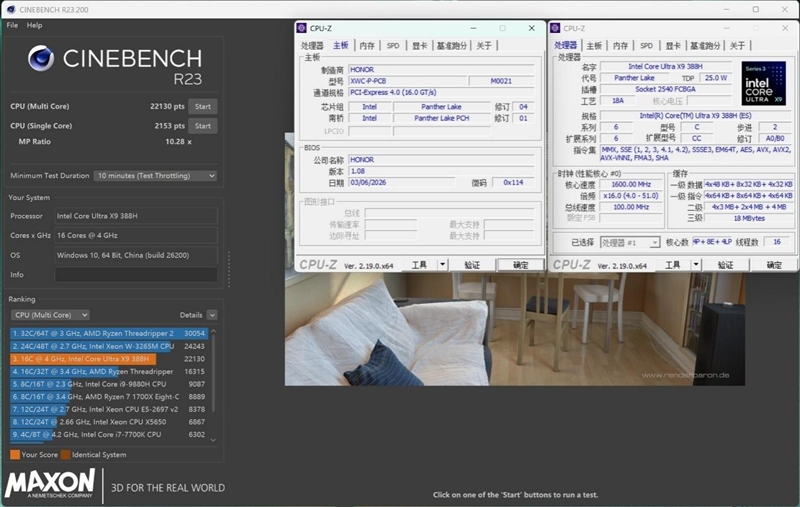Click the ranking list scroll-up arrow

(x=213, y=332)
